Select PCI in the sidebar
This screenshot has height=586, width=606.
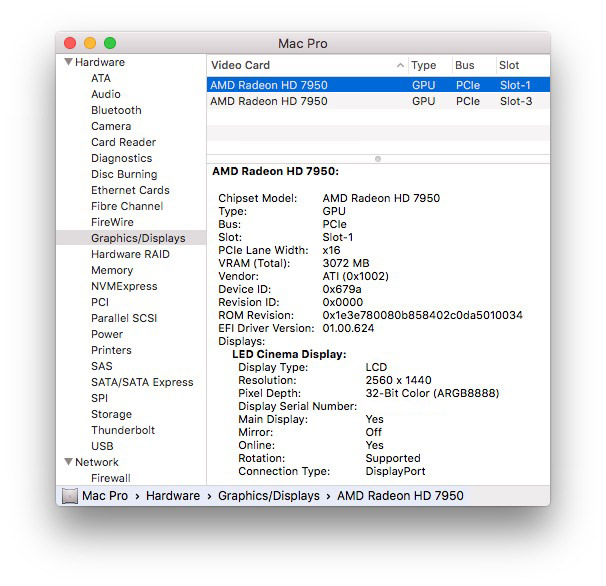click(100, 302)
